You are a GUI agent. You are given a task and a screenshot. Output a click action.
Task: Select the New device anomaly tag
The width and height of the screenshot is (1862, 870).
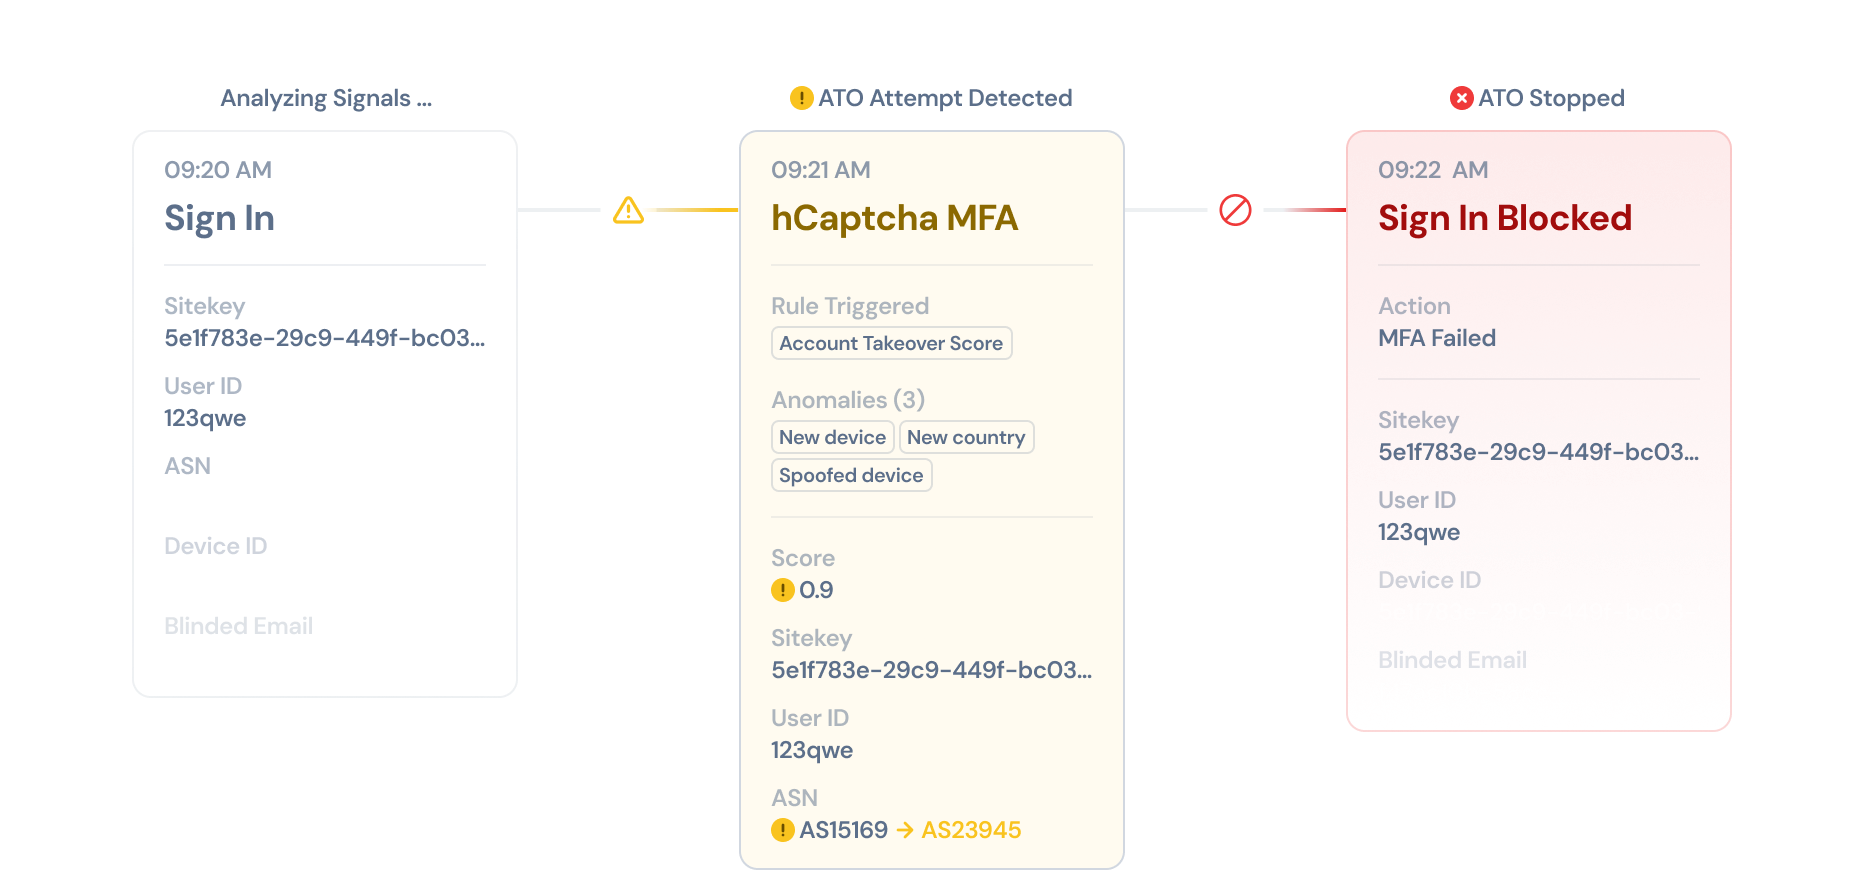coord(832,437)
